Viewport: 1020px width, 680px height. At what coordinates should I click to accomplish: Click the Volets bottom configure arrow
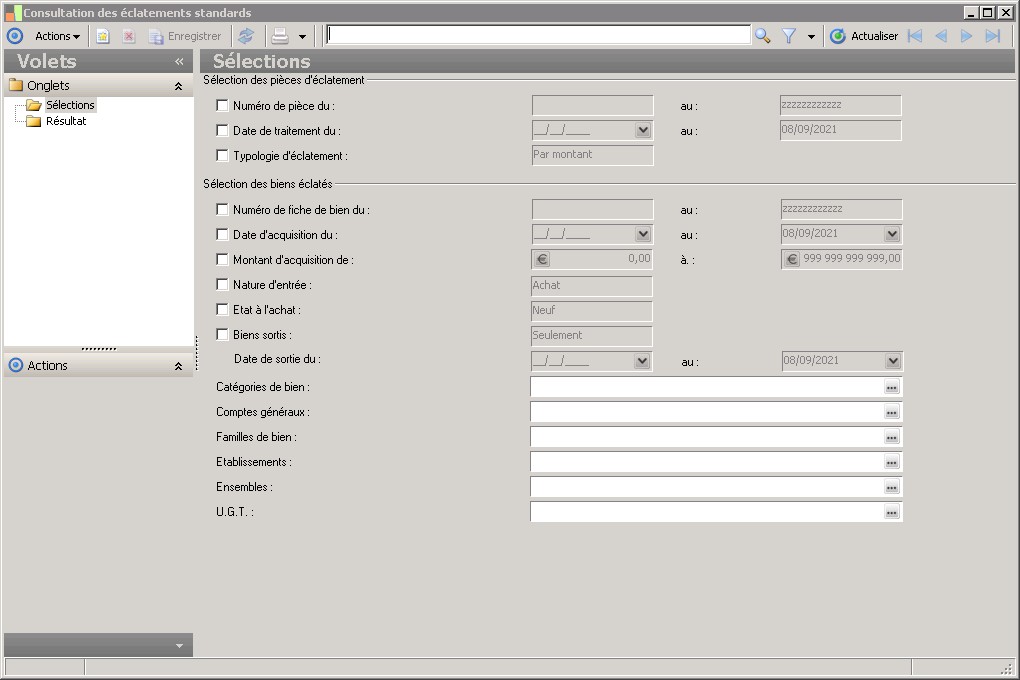tap(180, 646)
